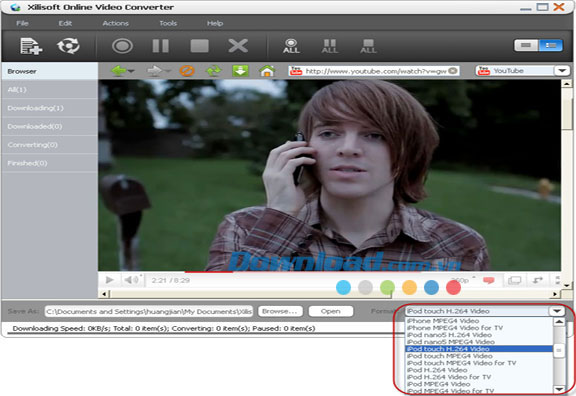The image size is (576, 396).
Task: Click the orange stop-loading icon
Action: pos(187,71)
